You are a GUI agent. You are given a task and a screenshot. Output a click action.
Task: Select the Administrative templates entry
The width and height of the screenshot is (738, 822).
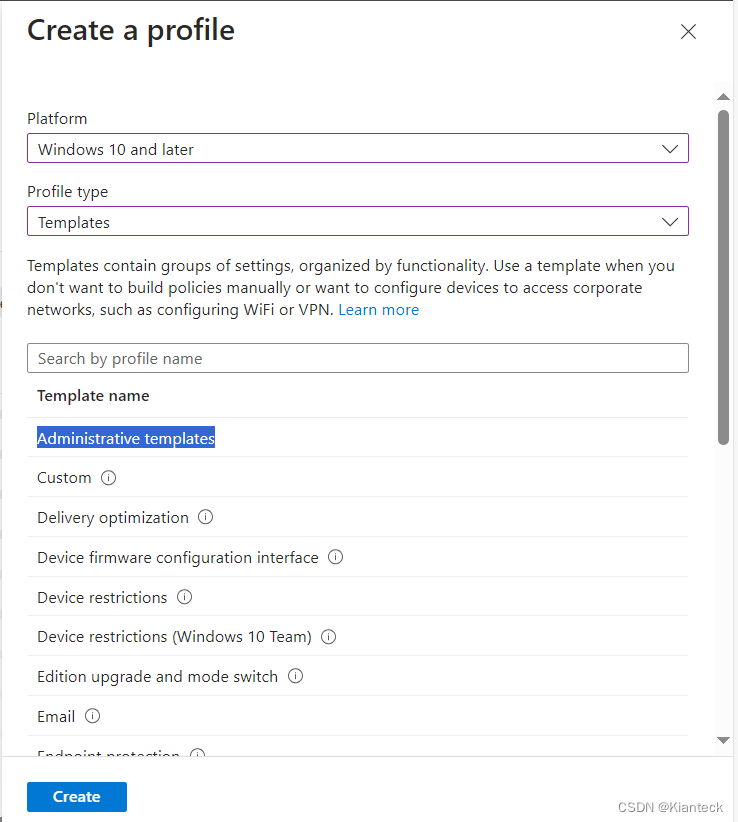(x=125, y=437)
